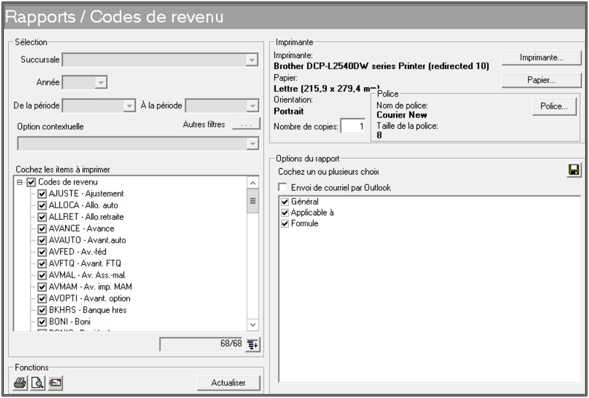Uncheck AVAUTO - Avant.auto
This screenshot has width=589, height=398.
pos(42,240)
